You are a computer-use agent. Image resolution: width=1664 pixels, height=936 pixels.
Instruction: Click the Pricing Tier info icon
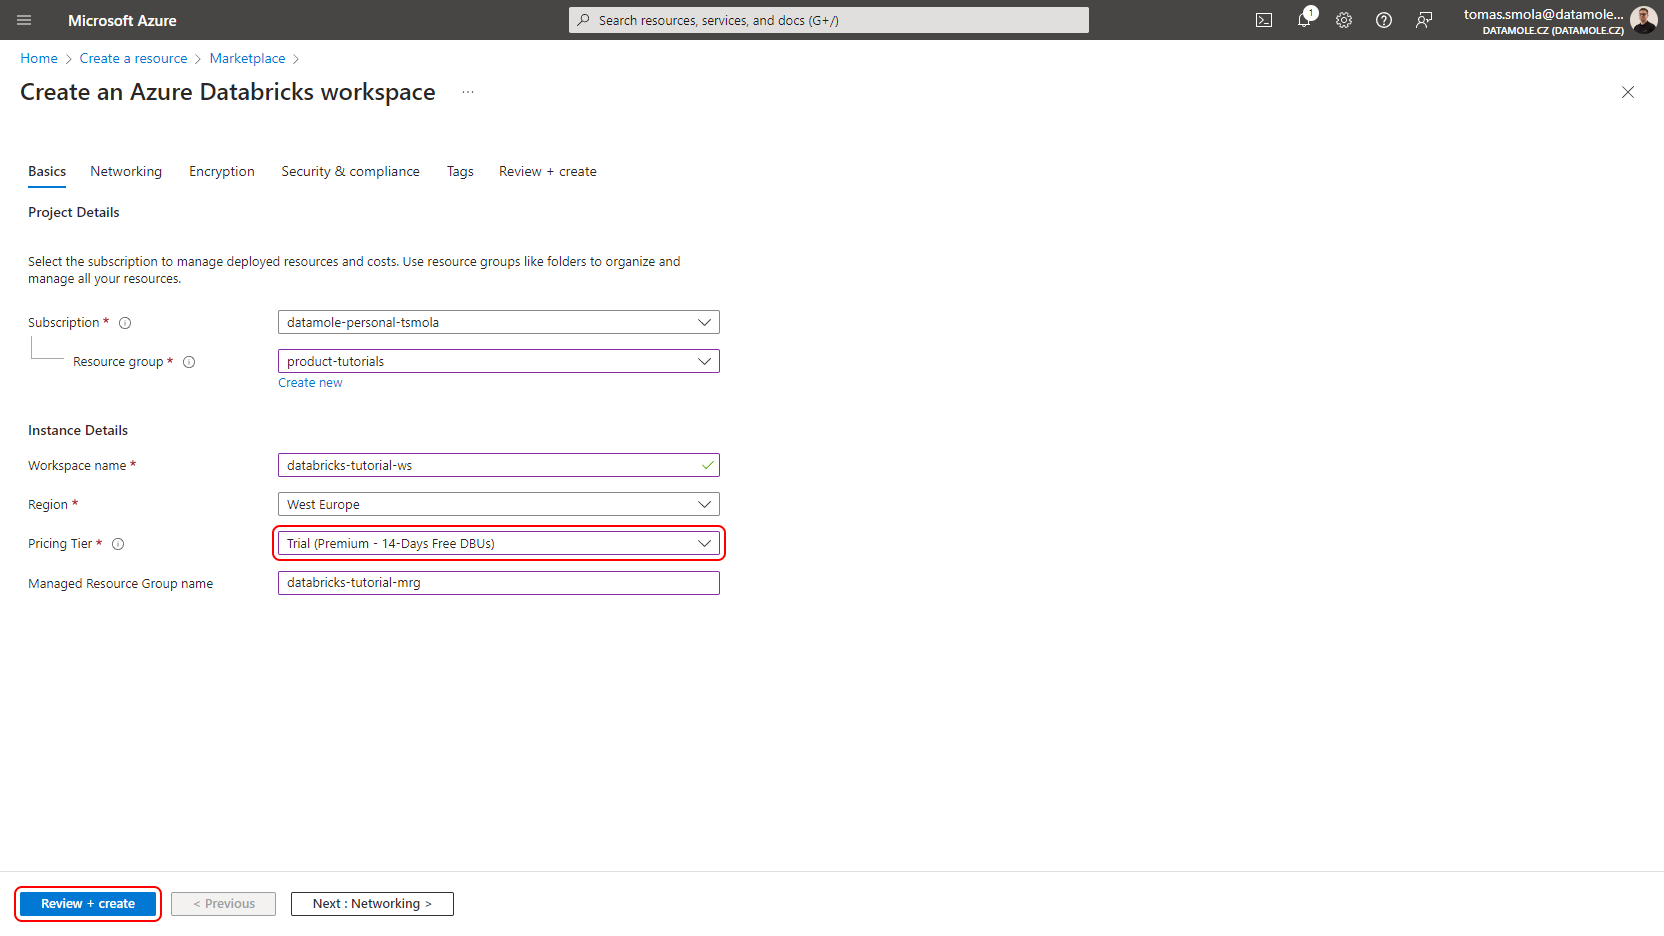(x=118, y=544)
